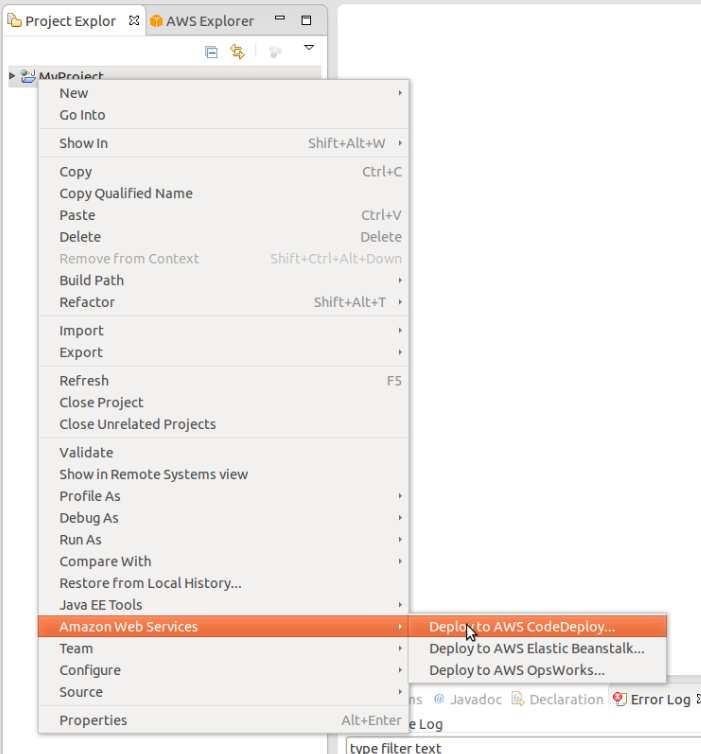
Task: Select Refresh in the context menu
Action: point(224,380)
